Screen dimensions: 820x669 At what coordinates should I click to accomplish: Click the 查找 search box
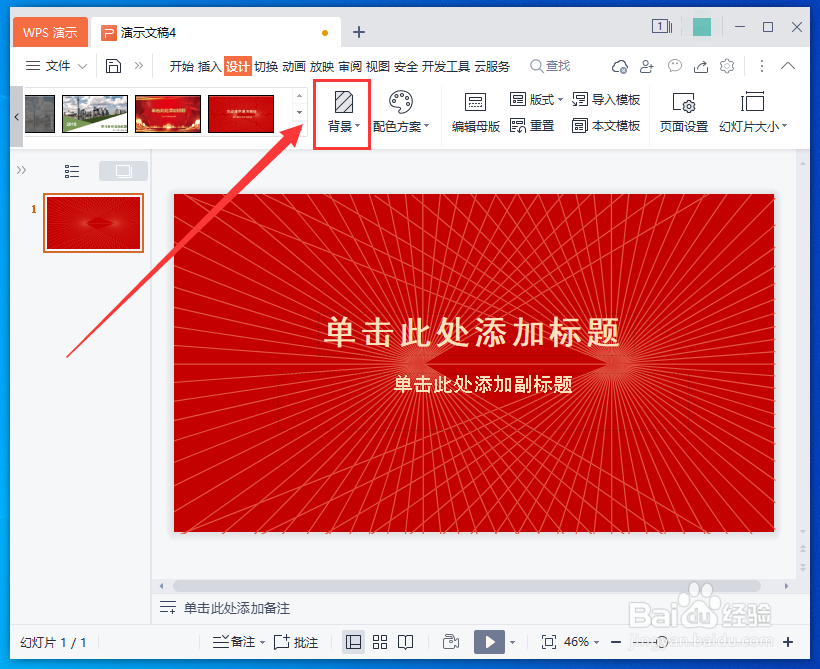550,66
